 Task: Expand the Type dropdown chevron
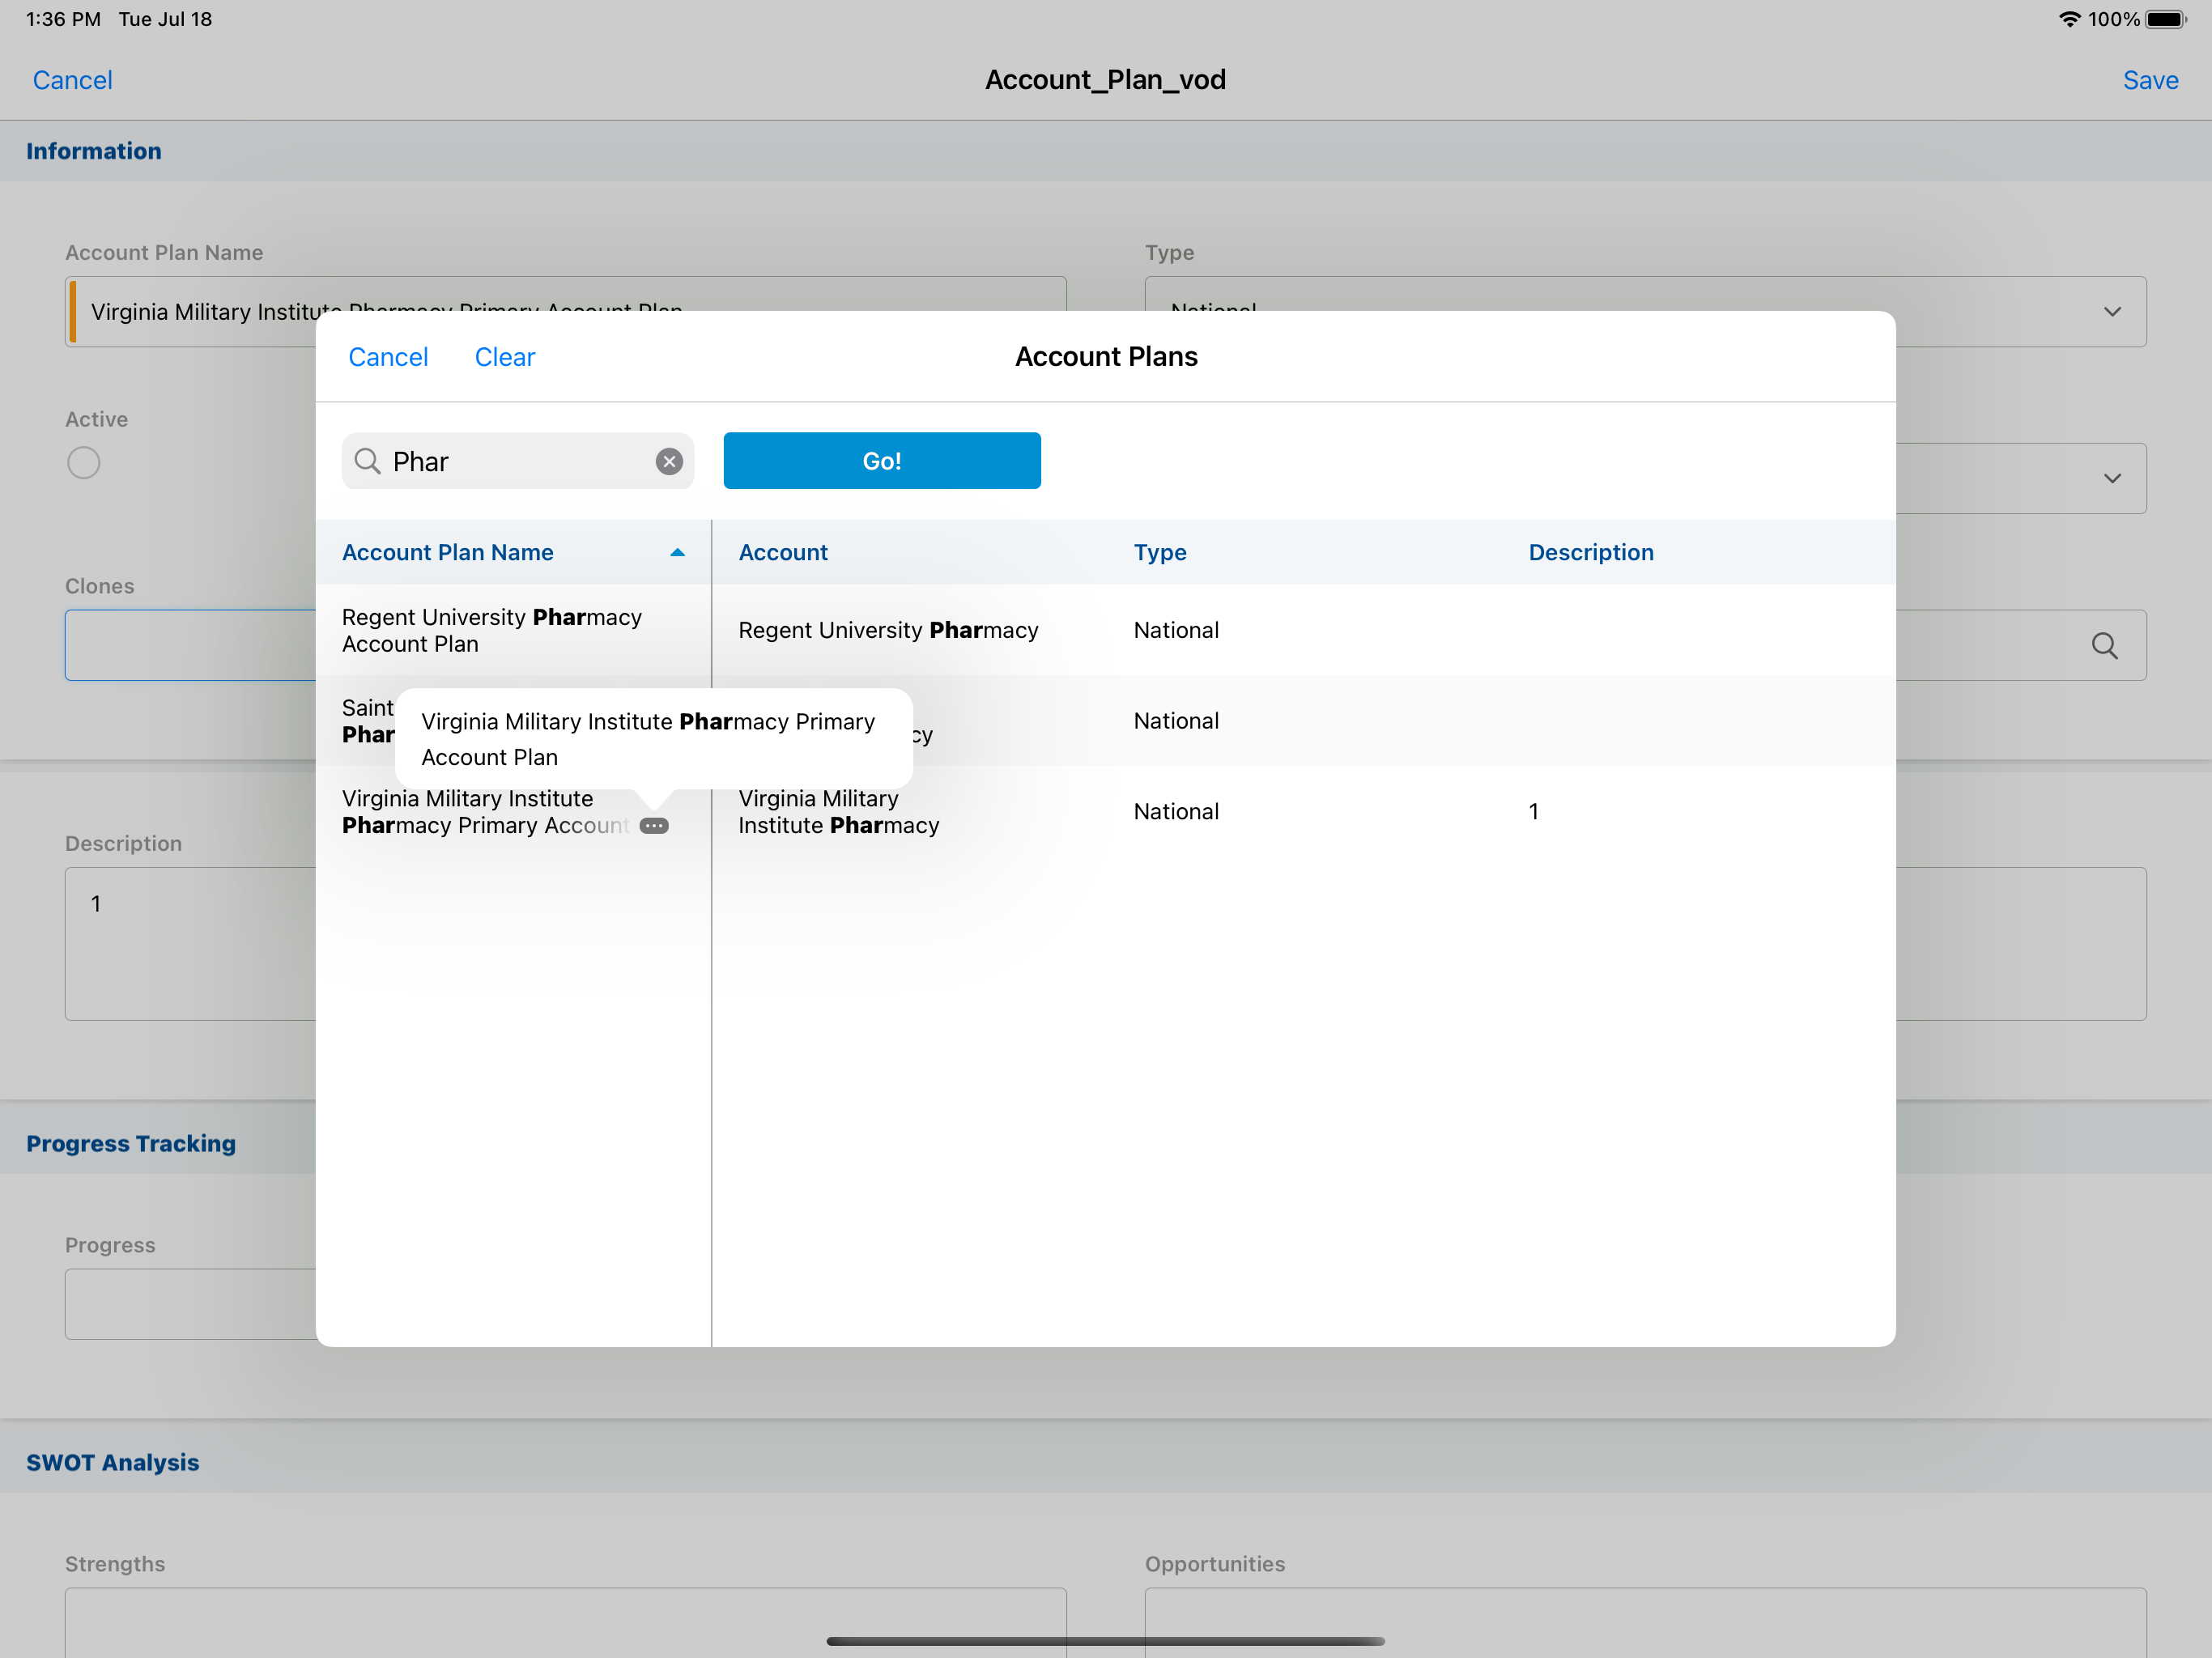click(x=2112, y=312)
